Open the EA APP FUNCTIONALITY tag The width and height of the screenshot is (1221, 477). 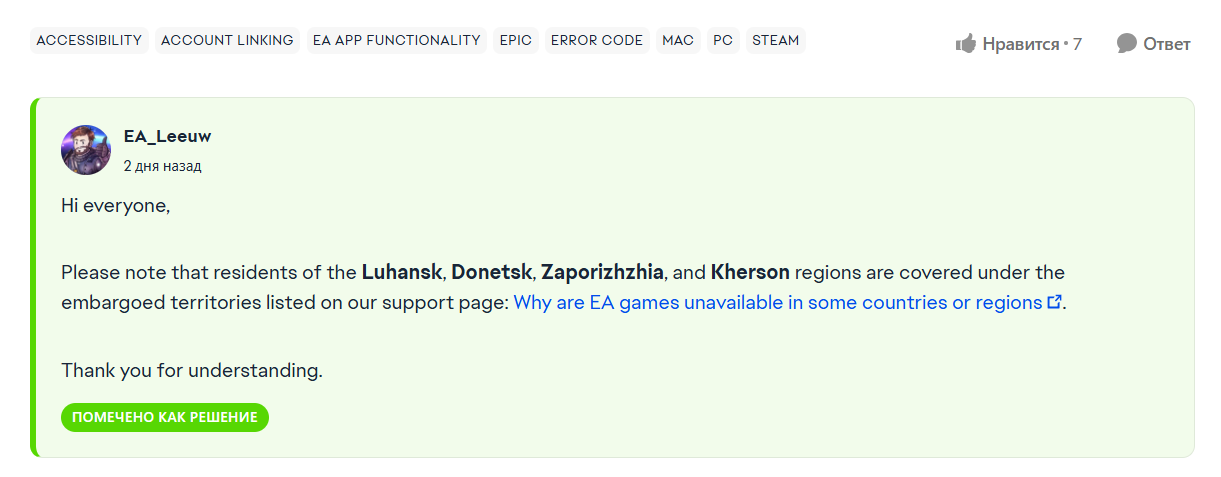[x=396, y=41]
